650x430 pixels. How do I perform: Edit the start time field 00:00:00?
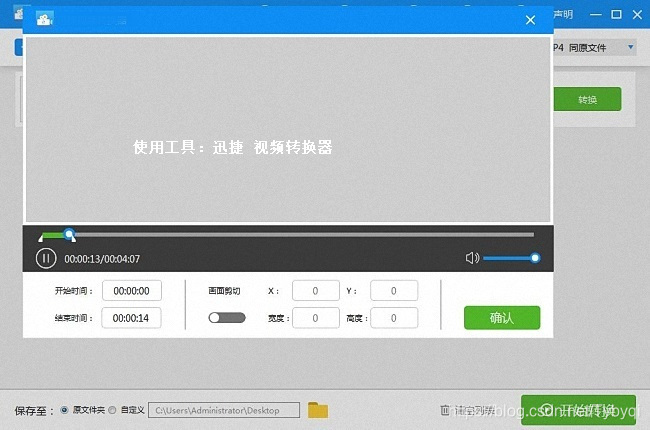132,291
